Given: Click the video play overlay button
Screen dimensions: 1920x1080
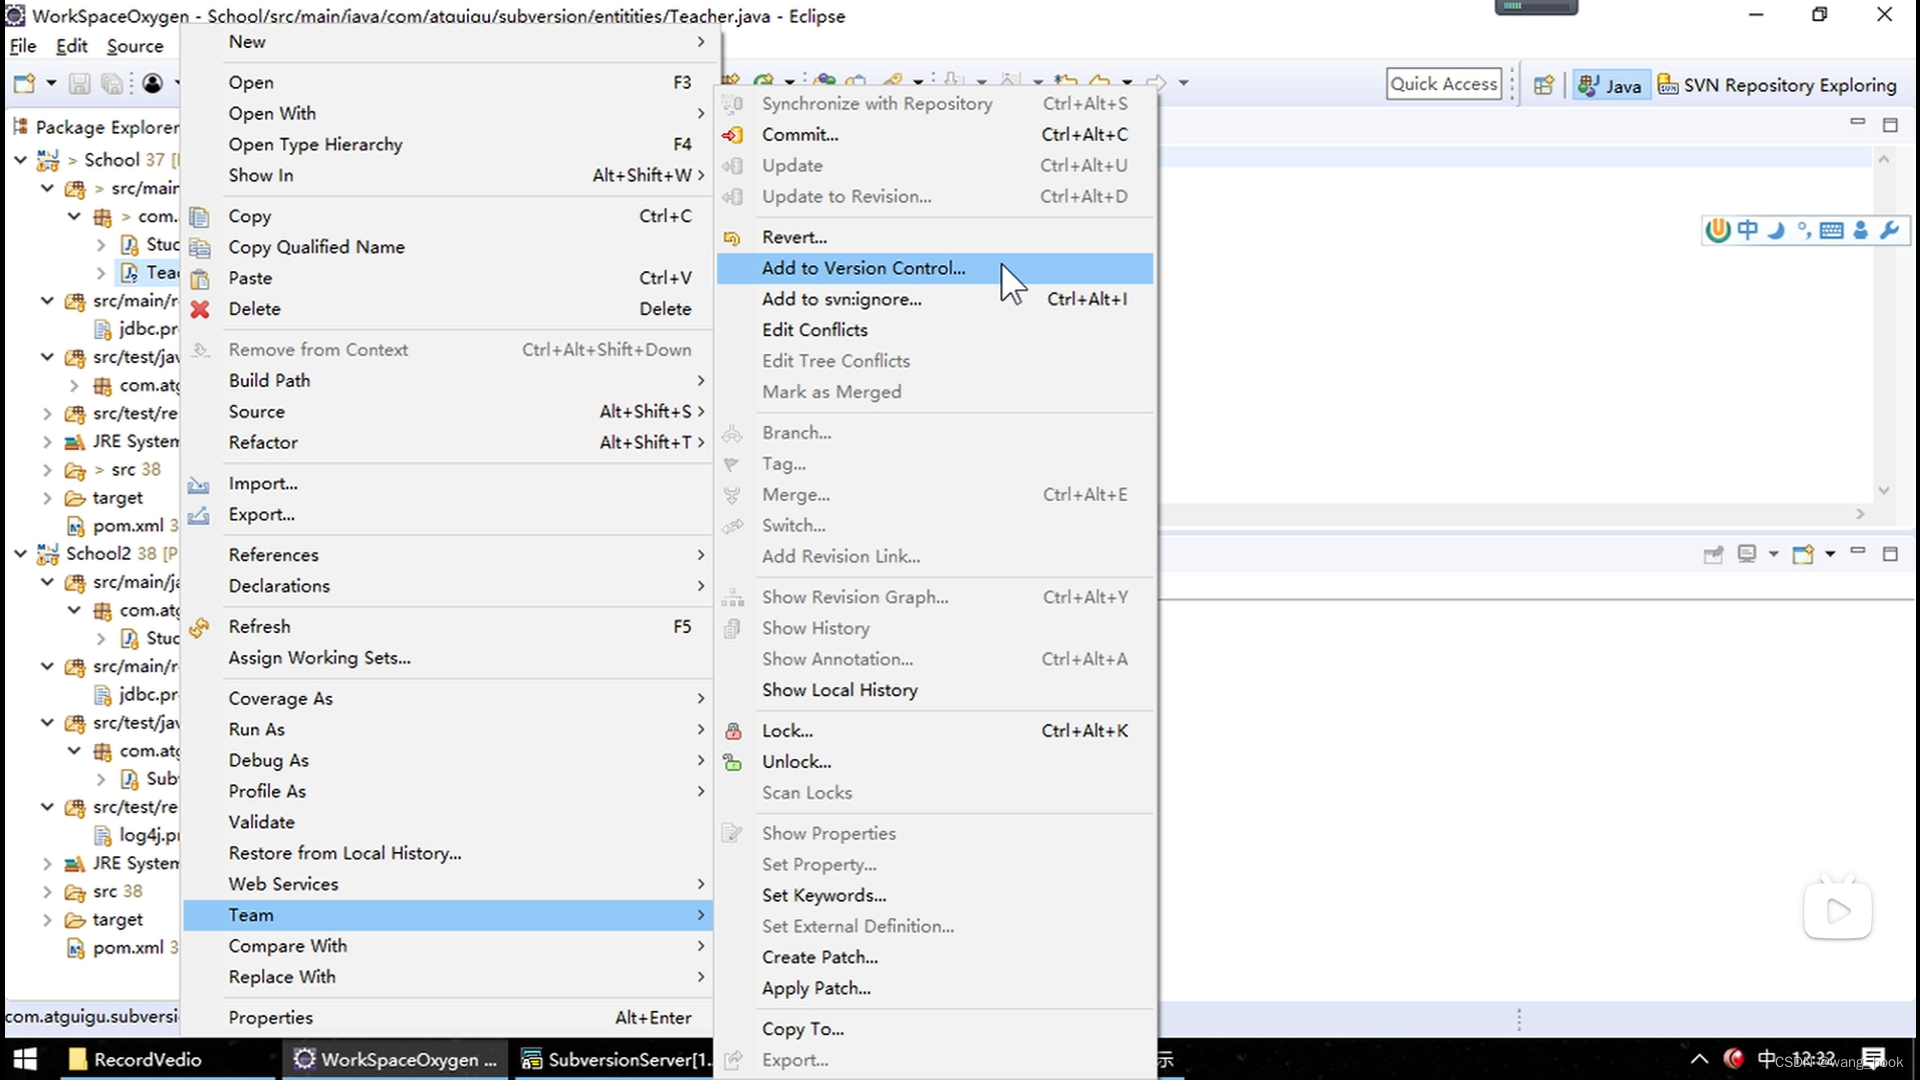Looking at the screenshot, I should tap(1837, 910).
